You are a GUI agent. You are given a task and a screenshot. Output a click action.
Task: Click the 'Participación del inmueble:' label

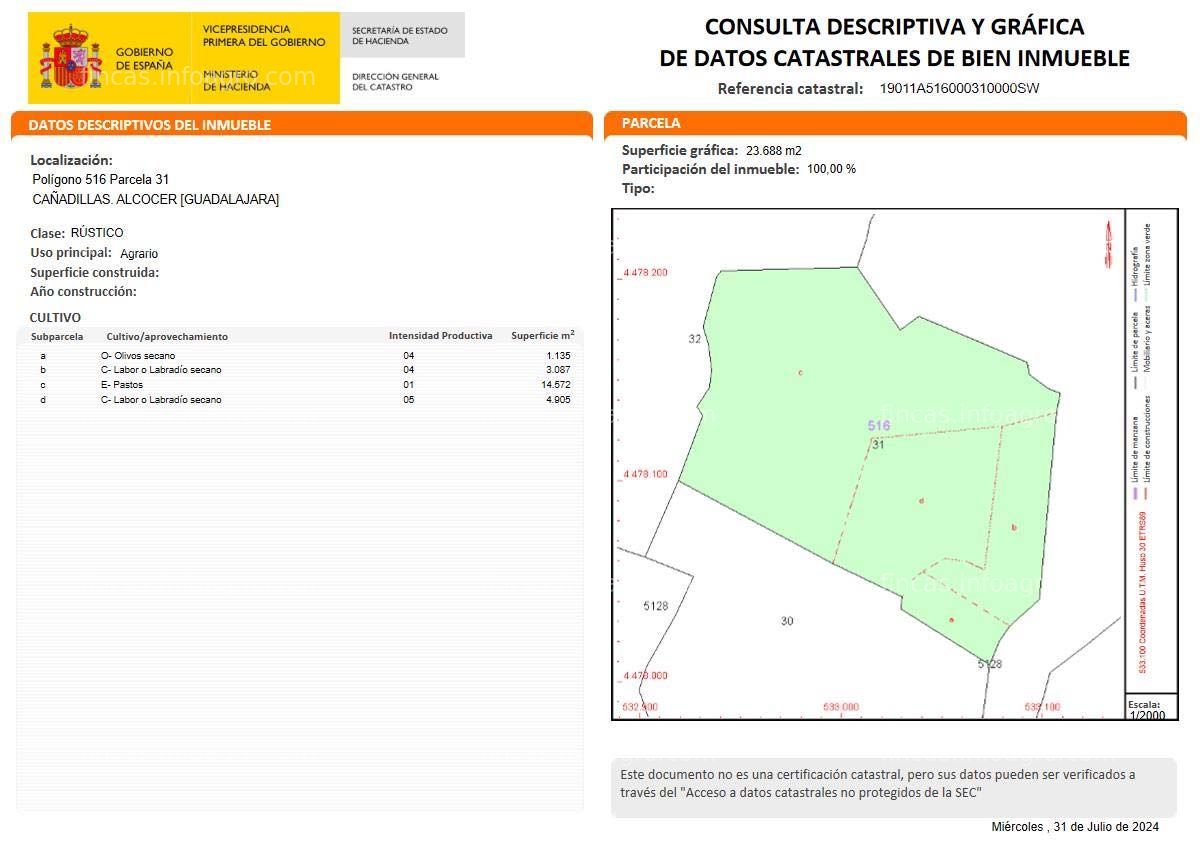(x=710, y=169)
